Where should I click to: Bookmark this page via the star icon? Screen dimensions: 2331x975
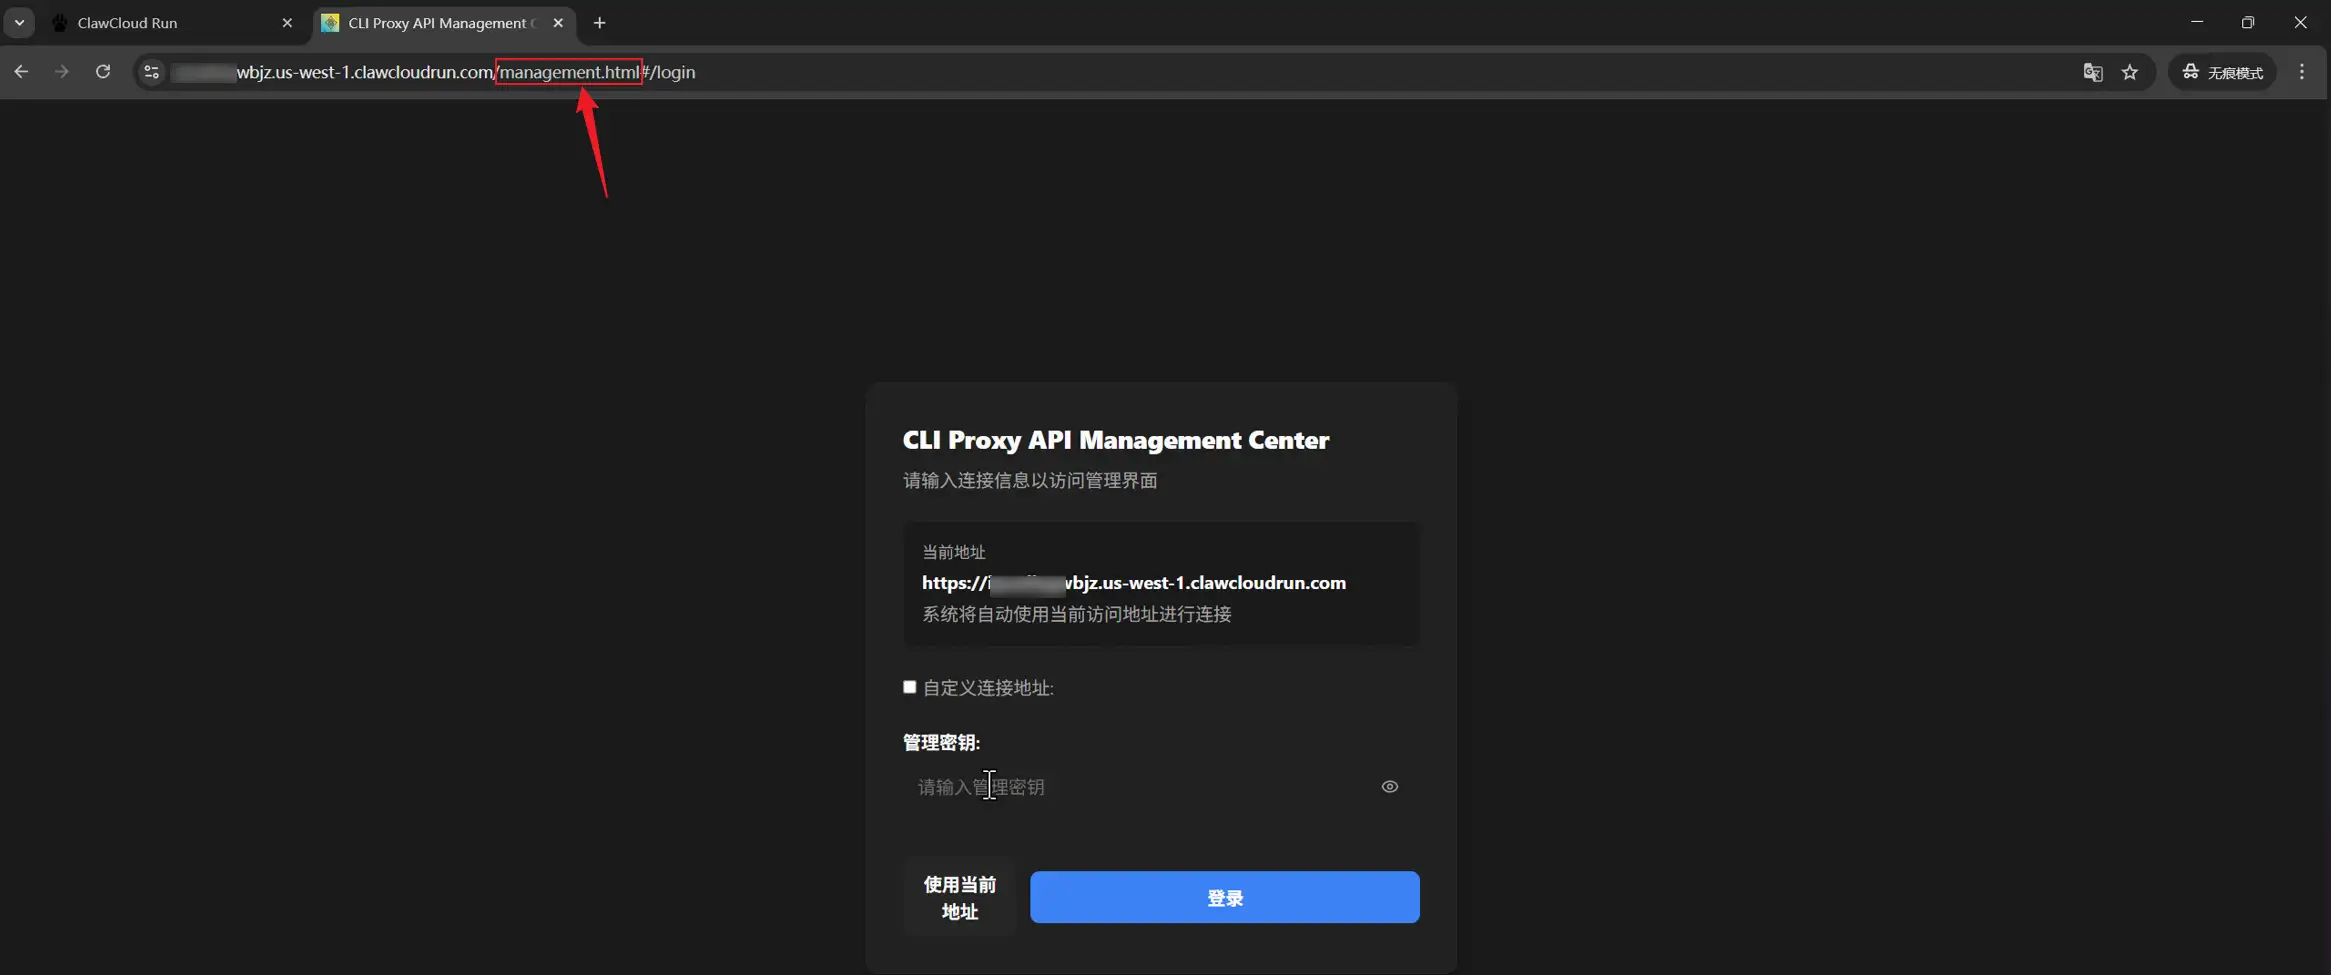2130,71
